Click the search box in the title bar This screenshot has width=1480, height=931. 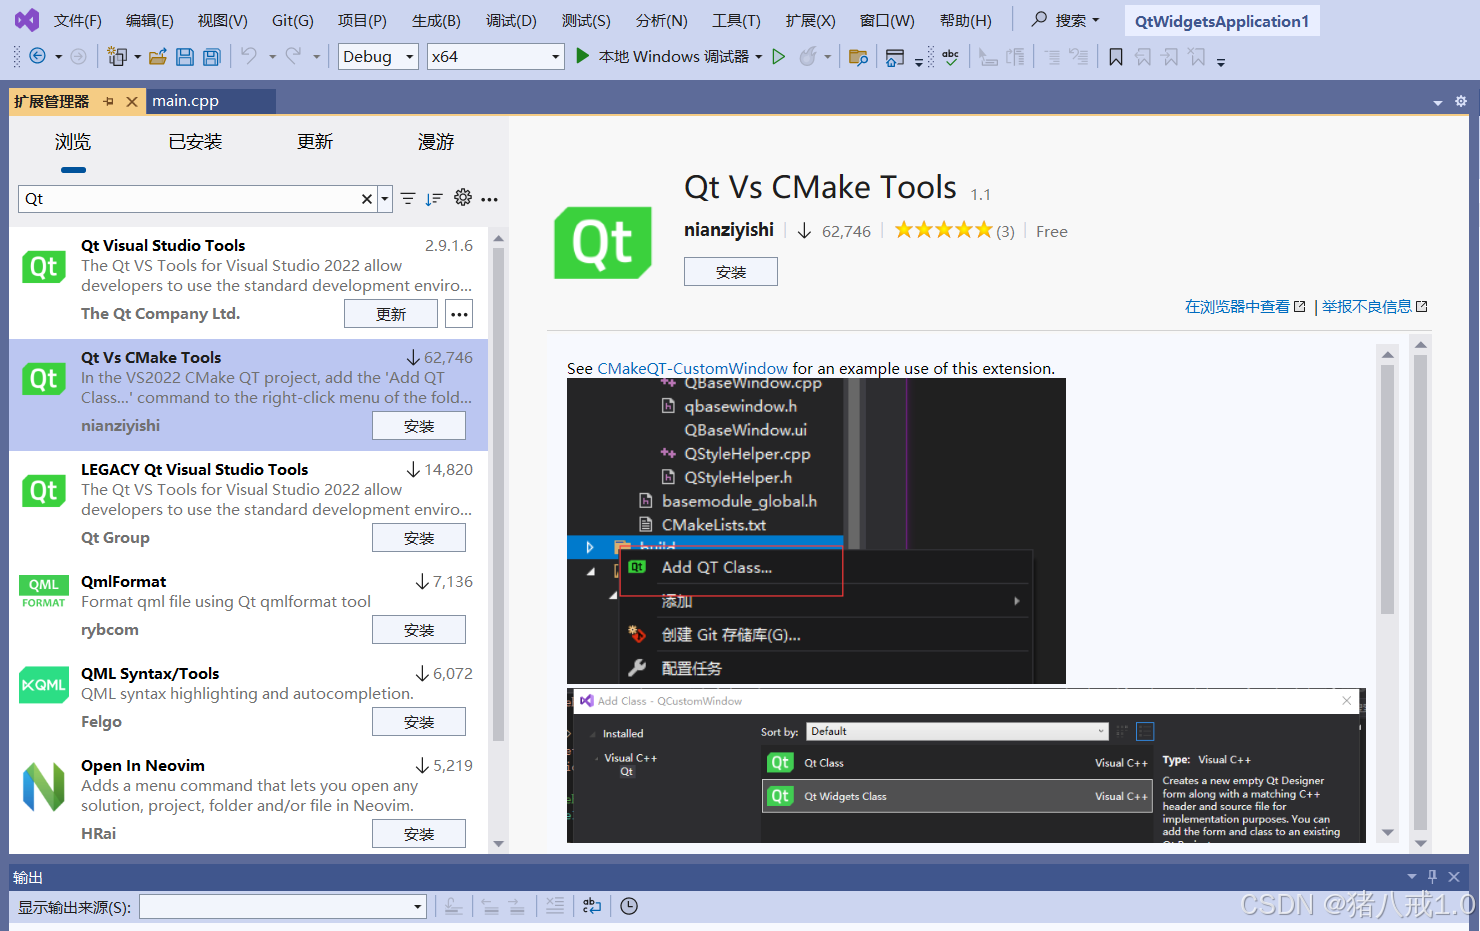1066,20
